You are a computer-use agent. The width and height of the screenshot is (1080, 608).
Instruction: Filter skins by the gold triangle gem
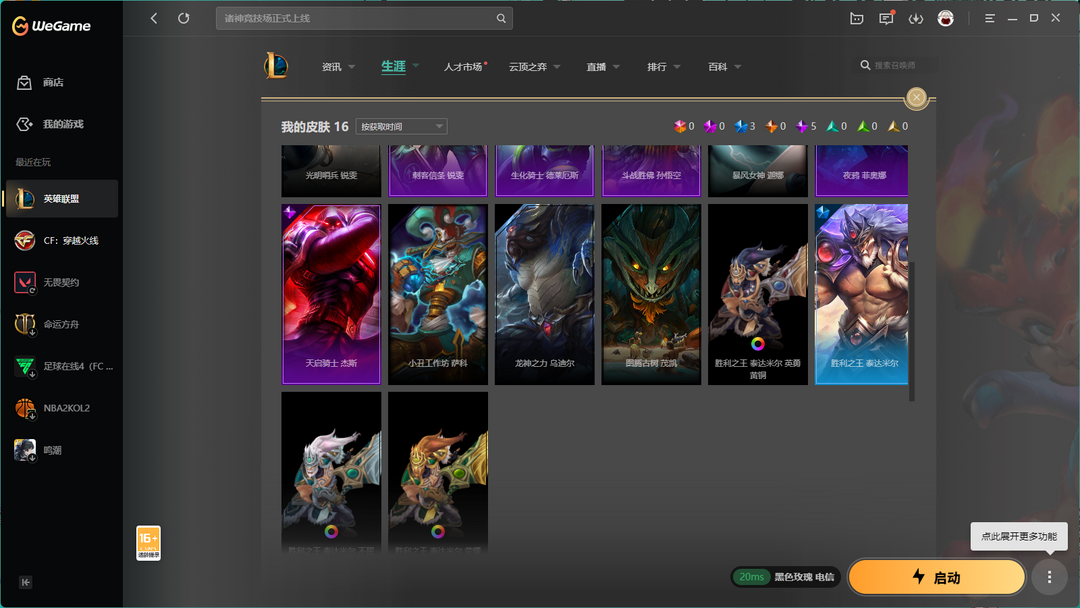pyautogui.click(x=893, y=126)
